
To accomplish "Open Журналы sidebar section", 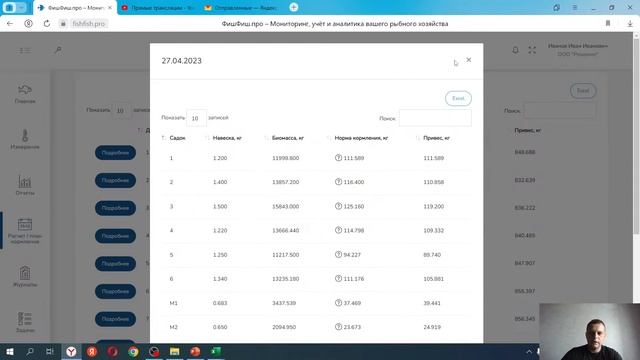I will (x=25, y=277).
